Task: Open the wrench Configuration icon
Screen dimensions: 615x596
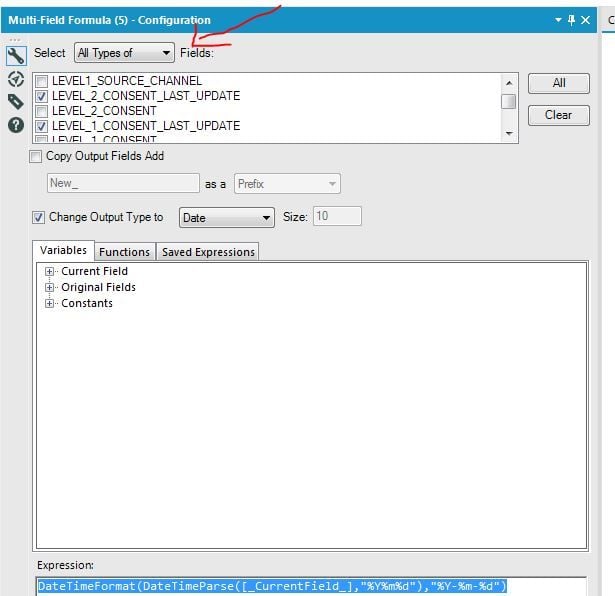Action: click(x=16, y=56)
